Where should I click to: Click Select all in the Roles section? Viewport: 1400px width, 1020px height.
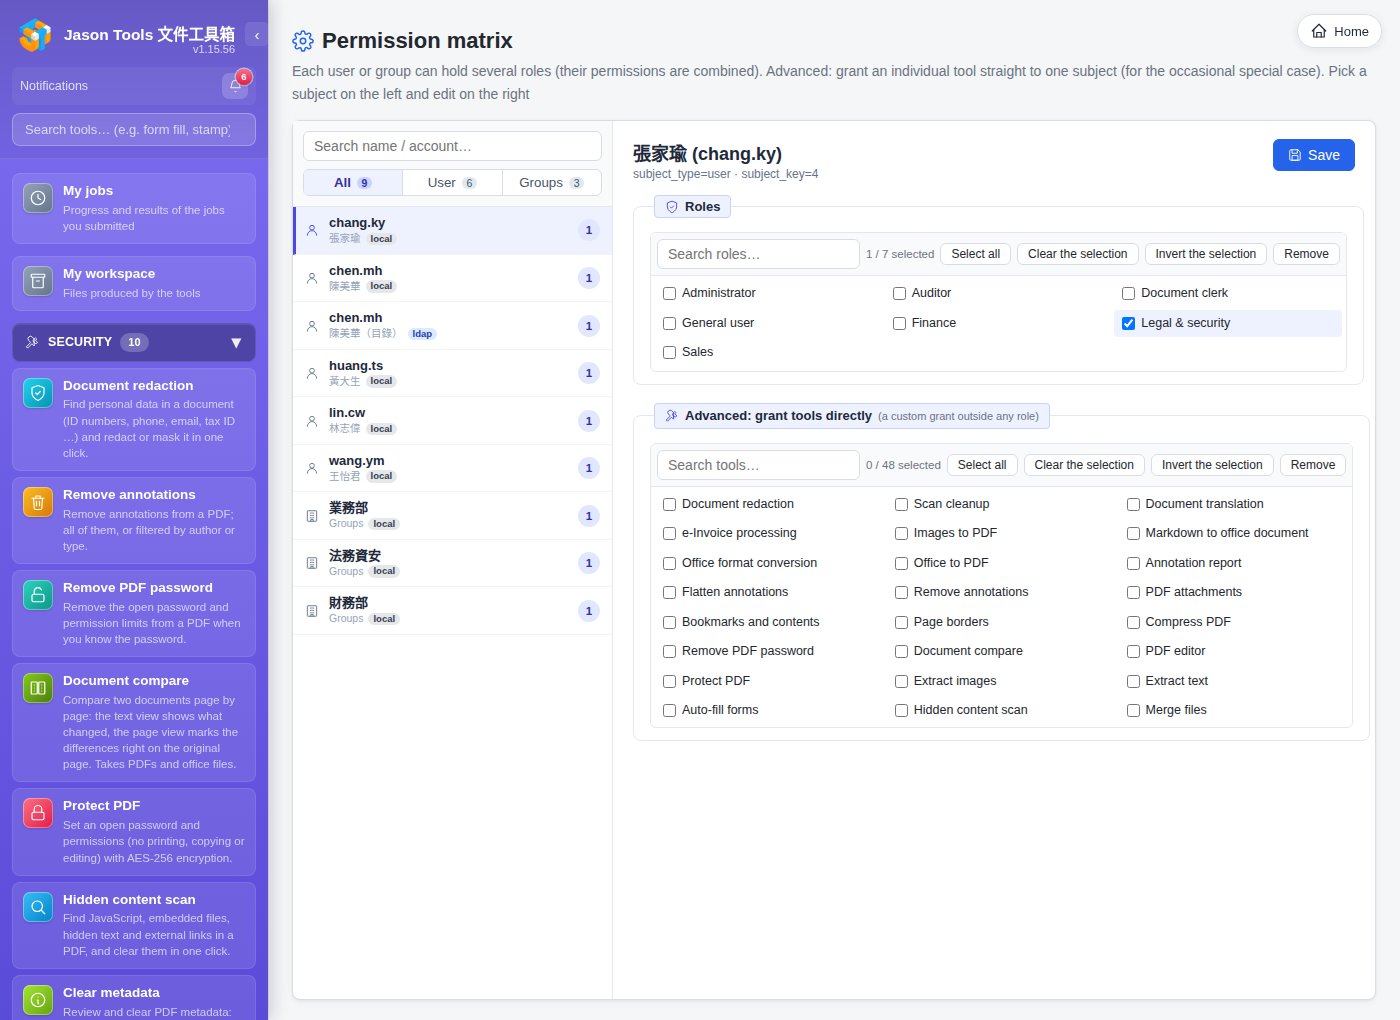point(975,254)
